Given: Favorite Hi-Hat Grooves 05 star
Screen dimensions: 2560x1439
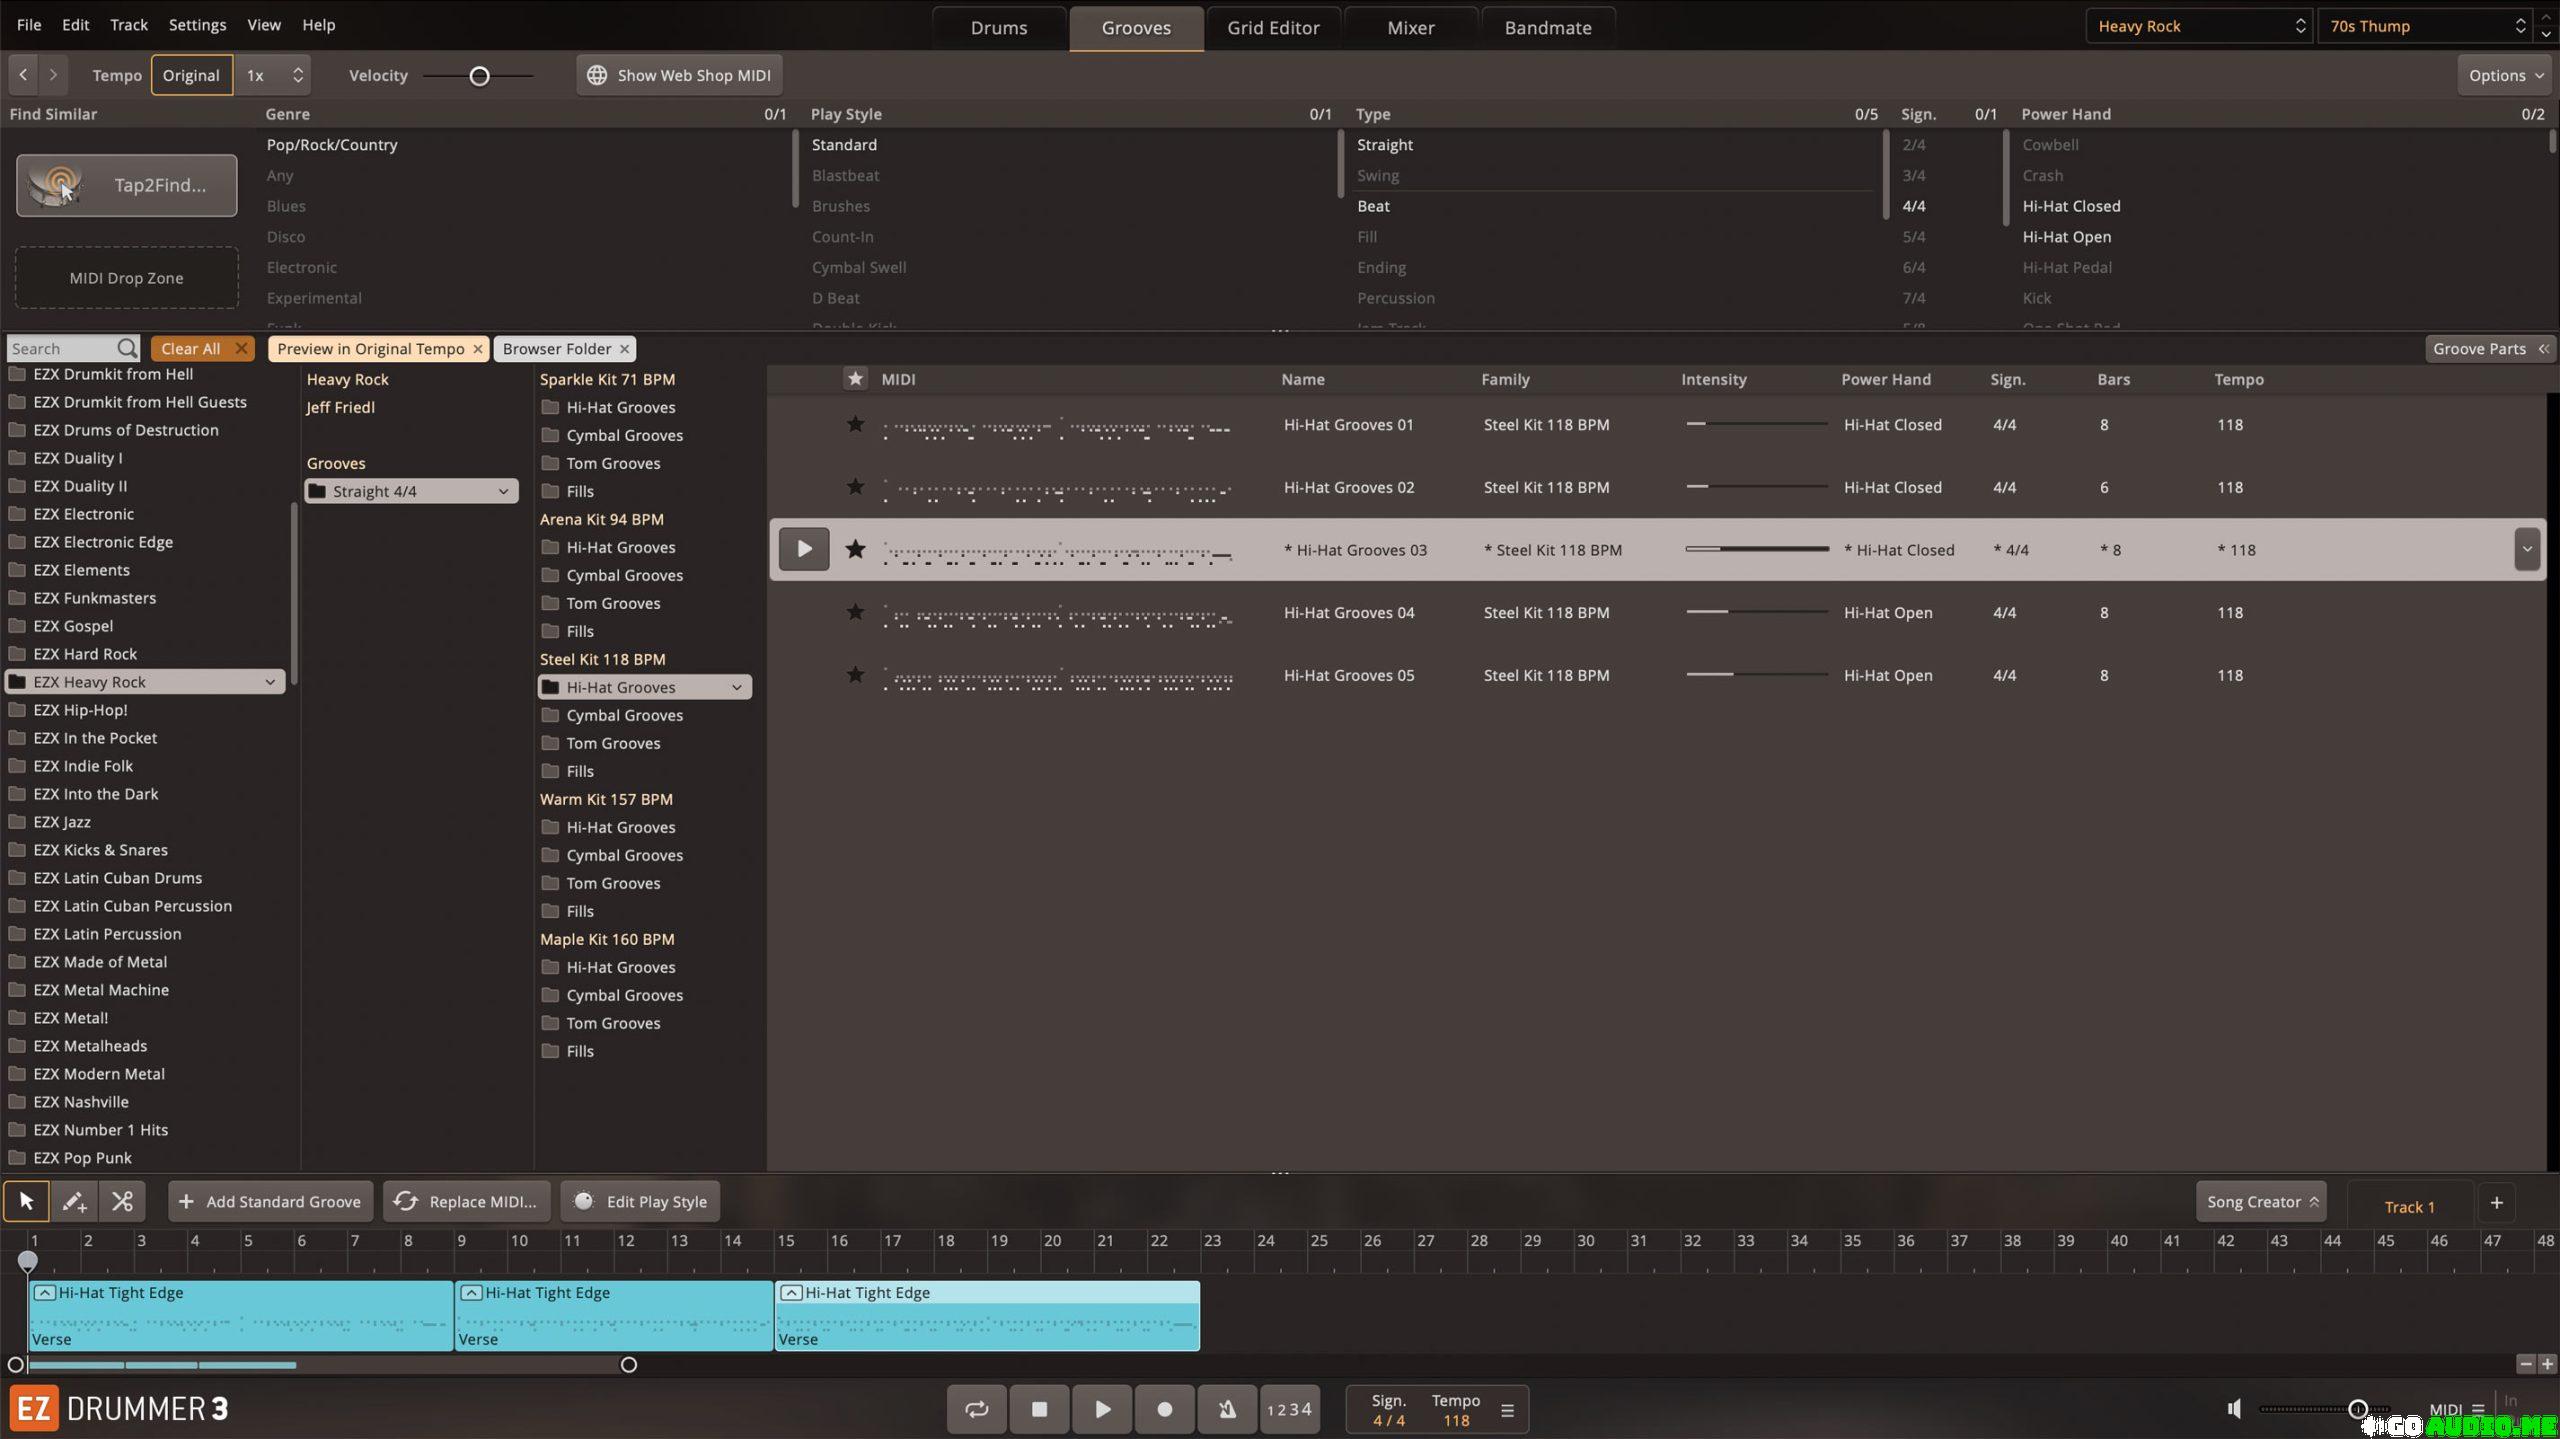Looking at the screenshot, I should (x=855, y=675).
